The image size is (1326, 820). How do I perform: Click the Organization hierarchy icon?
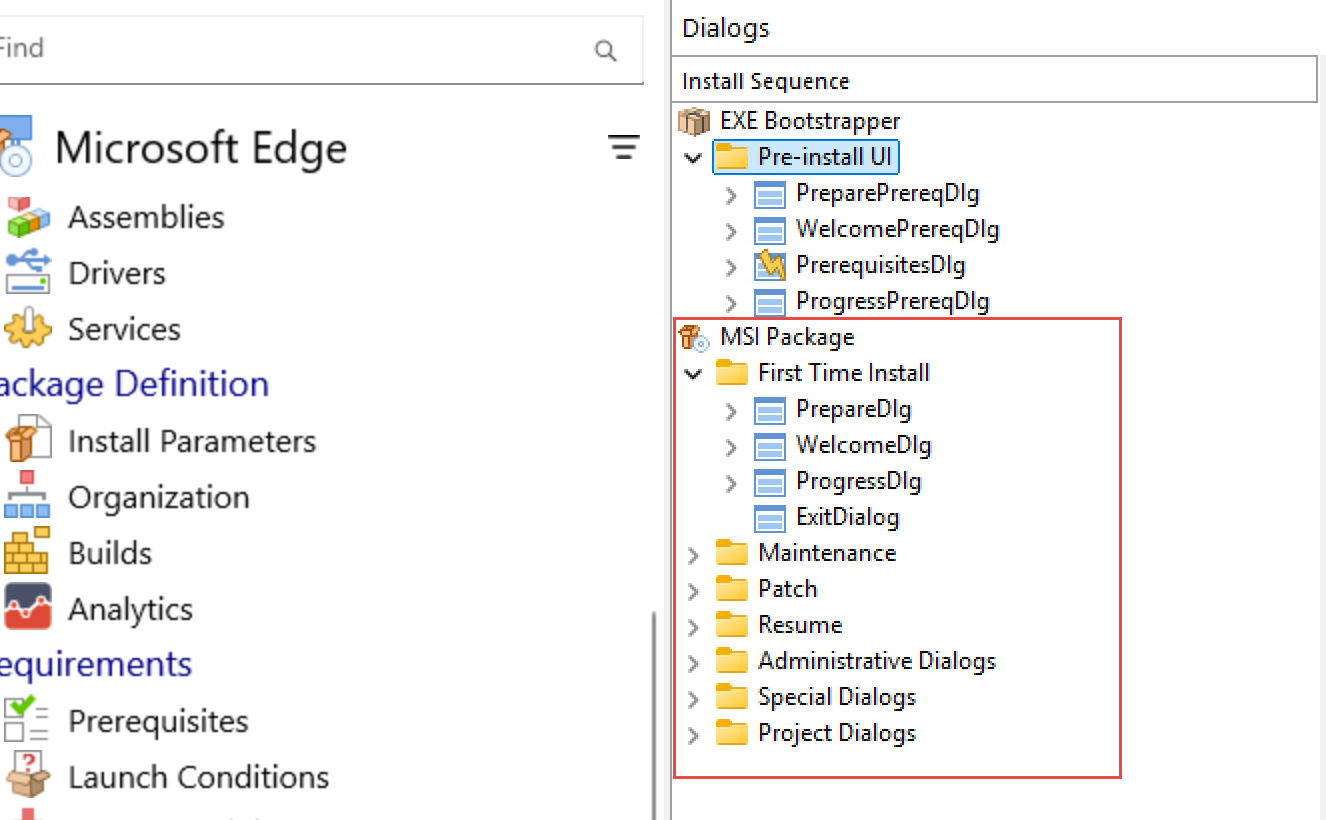pyautogui.click(x=26, y=497)
